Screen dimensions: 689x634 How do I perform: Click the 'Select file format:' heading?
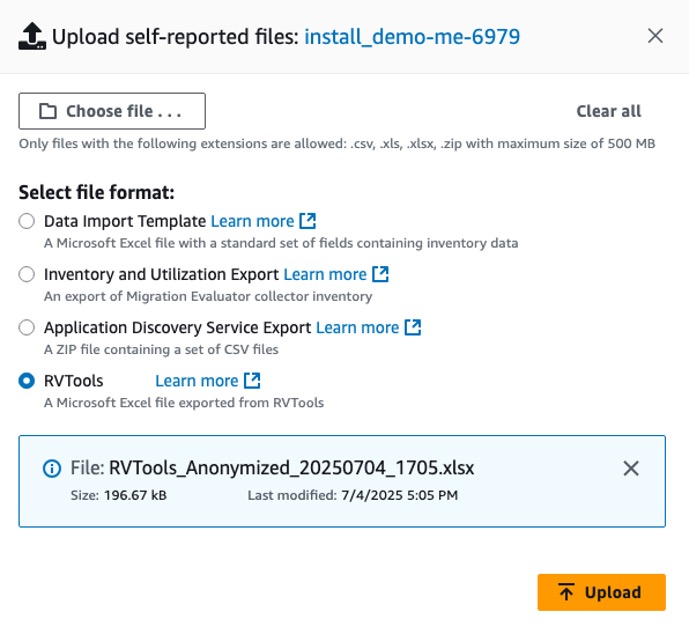tap(97, 192)
